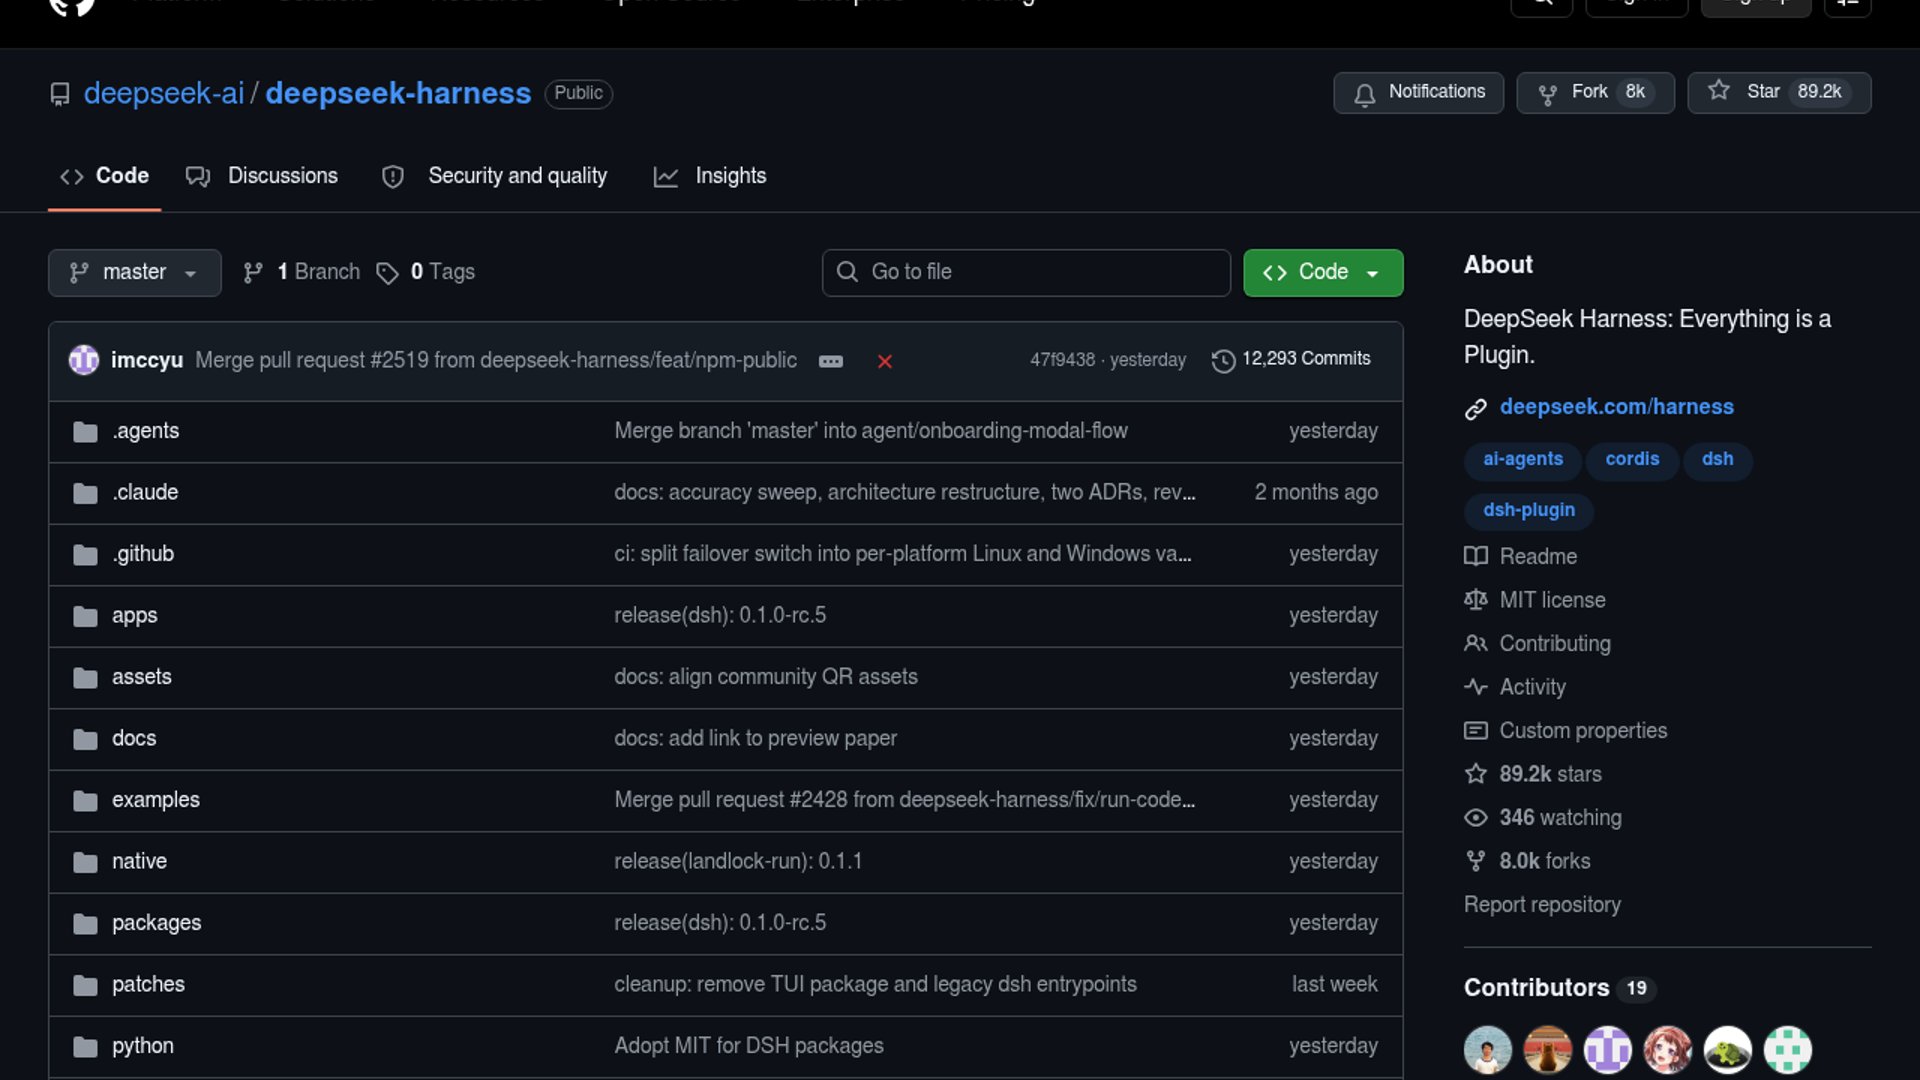Open the Activity link
The image size is (1920, 1080).
click(1515, 688)
